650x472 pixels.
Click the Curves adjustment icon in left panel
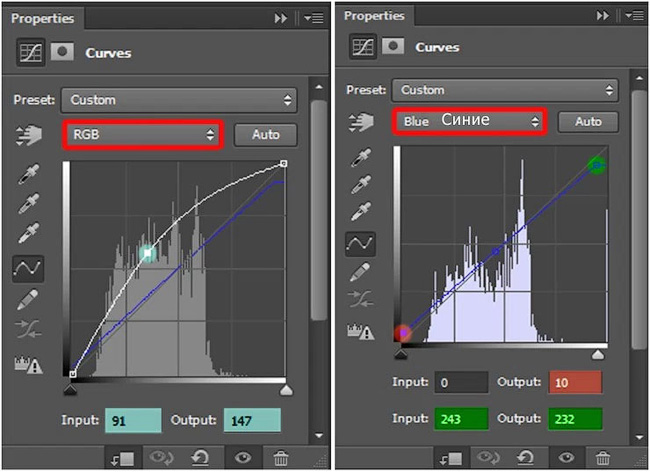31,52
